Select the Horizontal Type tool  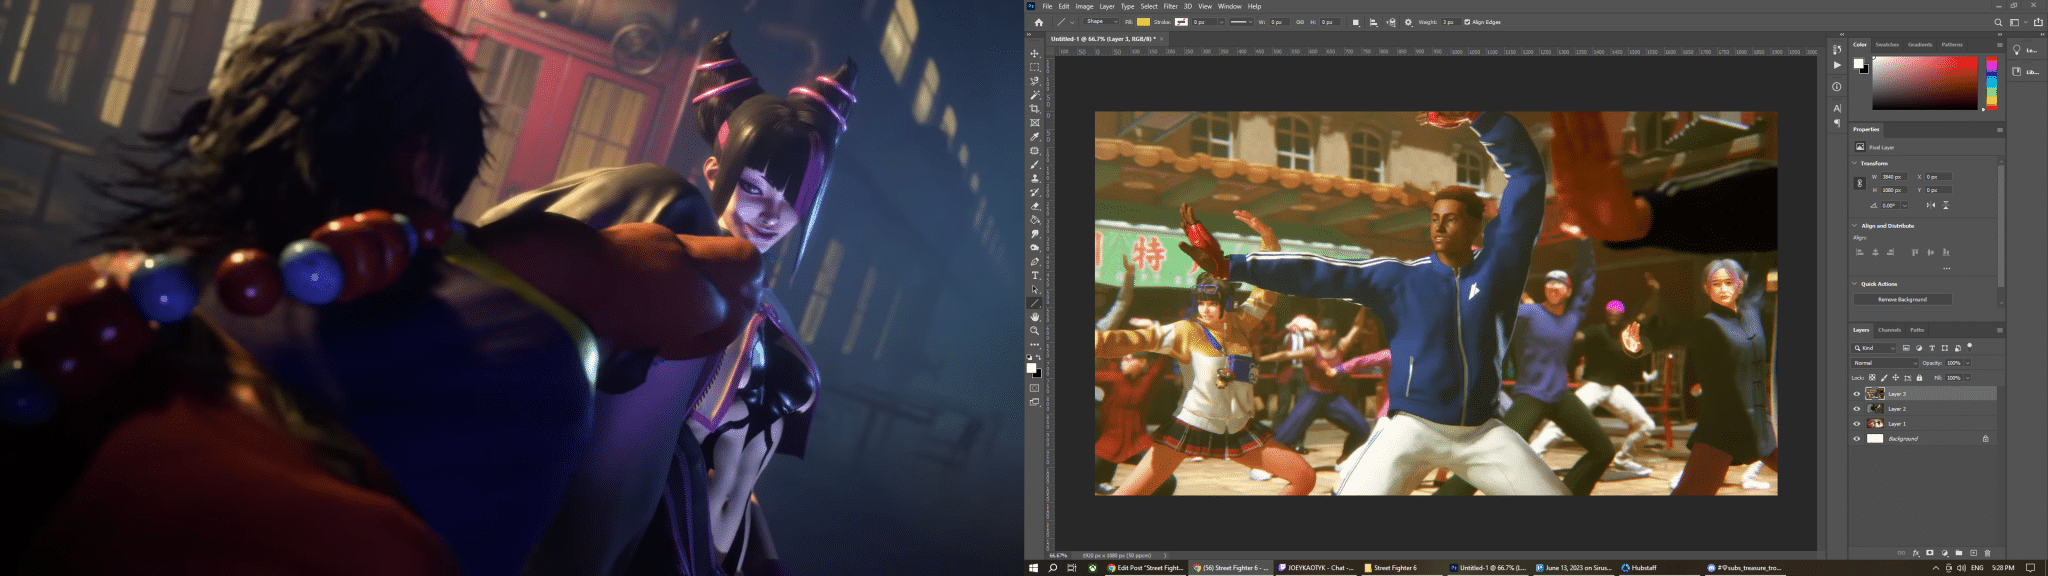pos(1035,275)
